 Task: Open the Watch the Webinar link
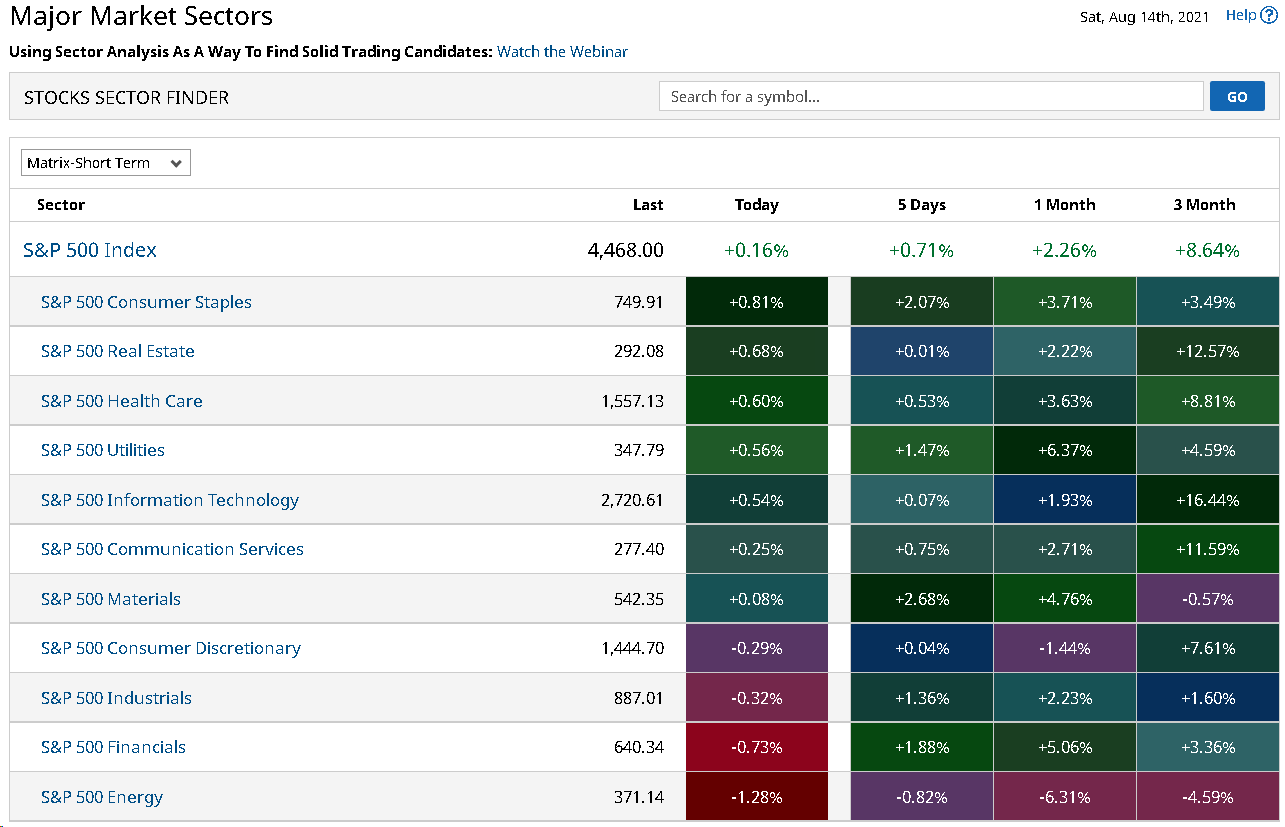562,52
